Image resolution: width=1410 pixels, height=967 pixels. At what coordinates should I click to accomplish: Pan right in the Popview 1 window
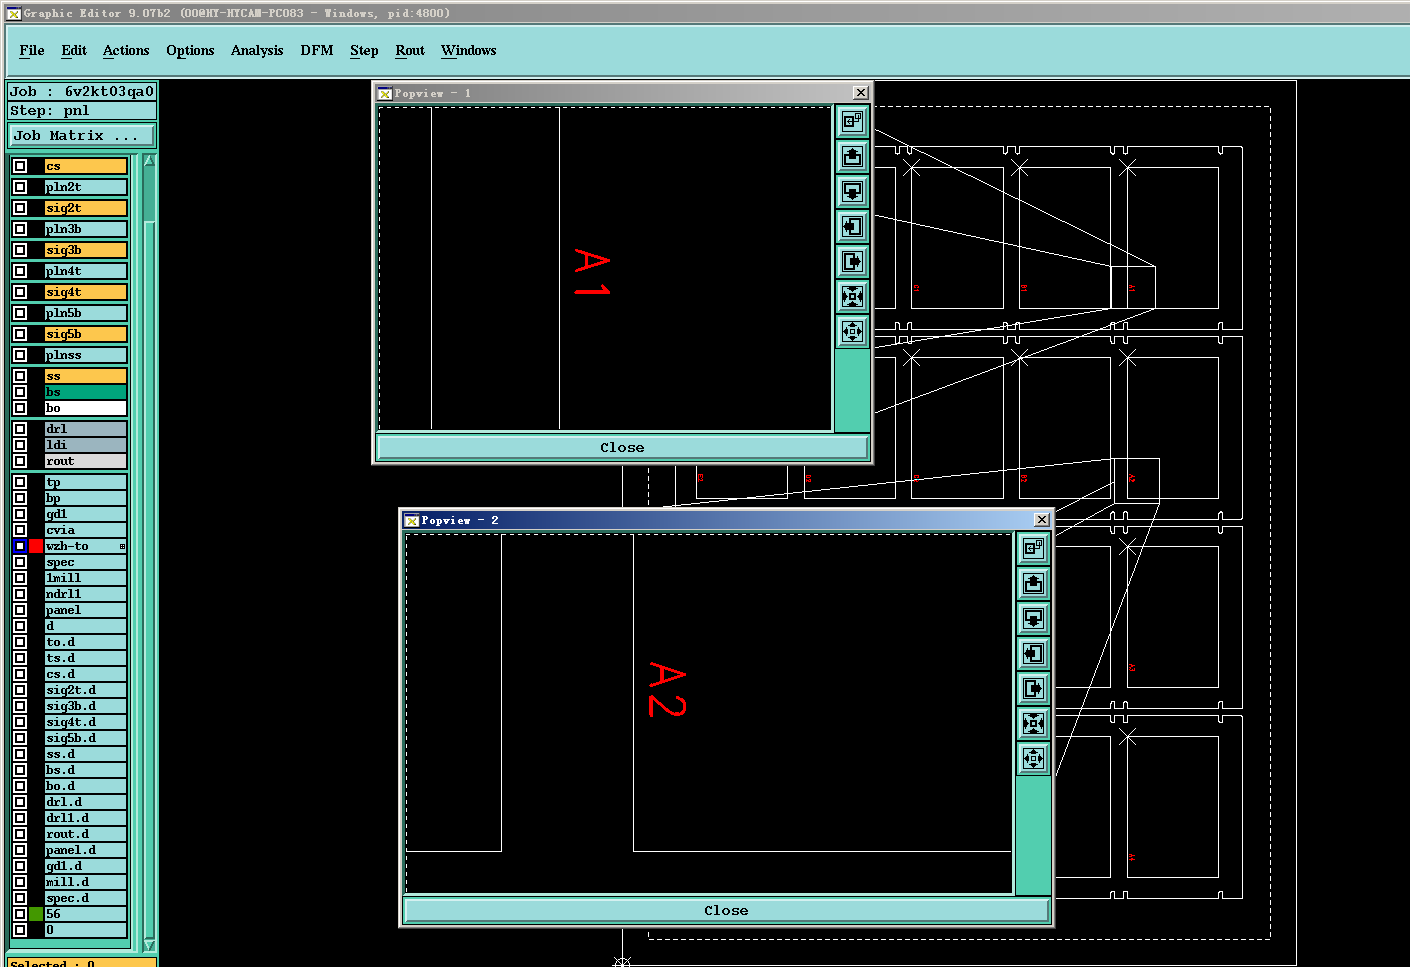click(852, 261)
